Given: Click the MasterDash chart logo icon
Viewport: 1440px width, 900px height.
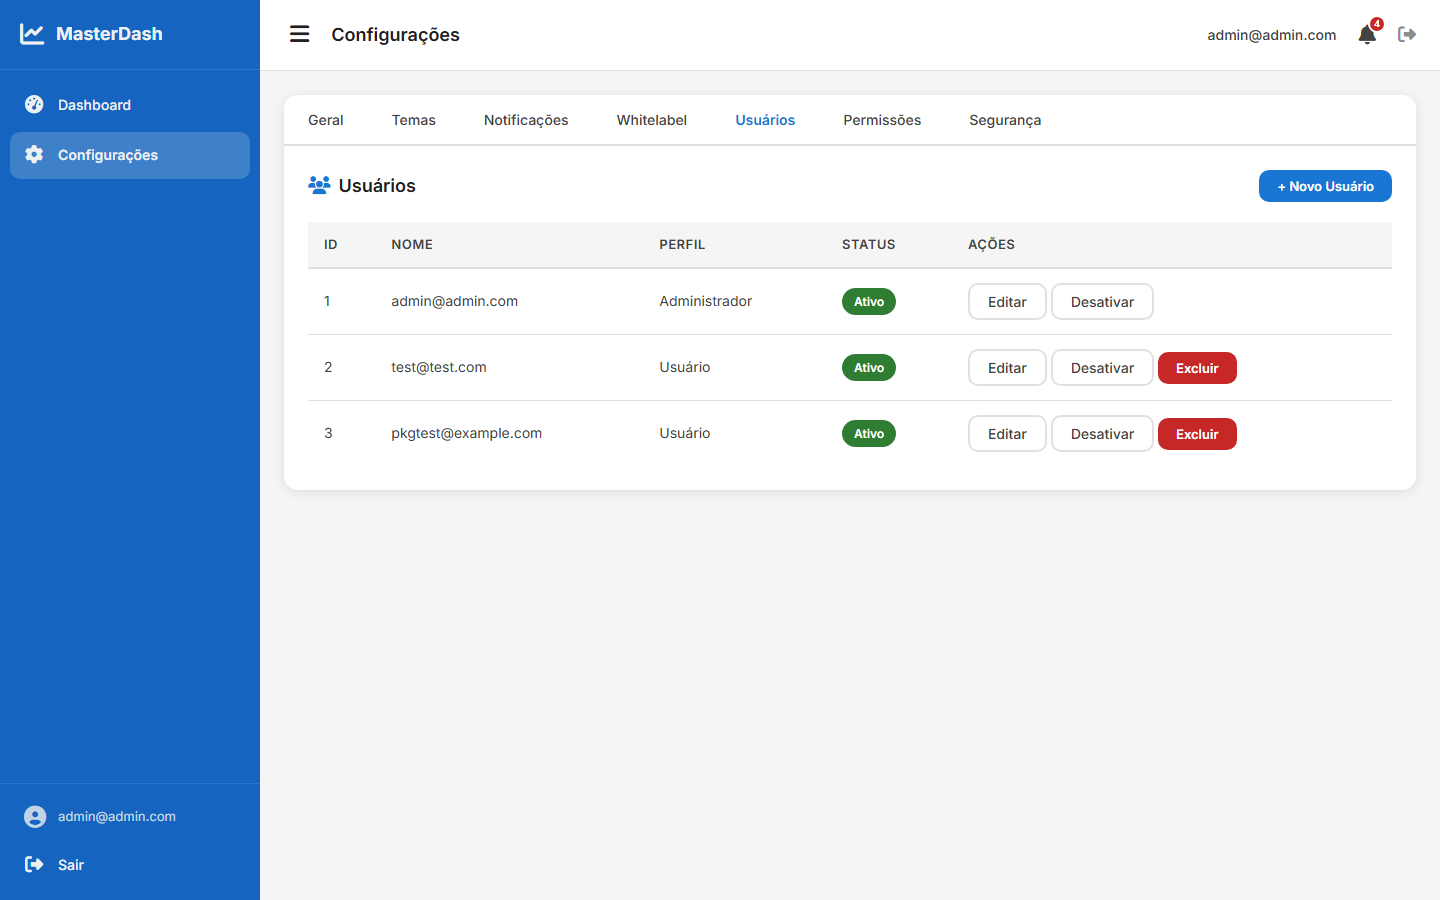Looking at the screenshot, I should pyautogui.click(x=32, y=34).
